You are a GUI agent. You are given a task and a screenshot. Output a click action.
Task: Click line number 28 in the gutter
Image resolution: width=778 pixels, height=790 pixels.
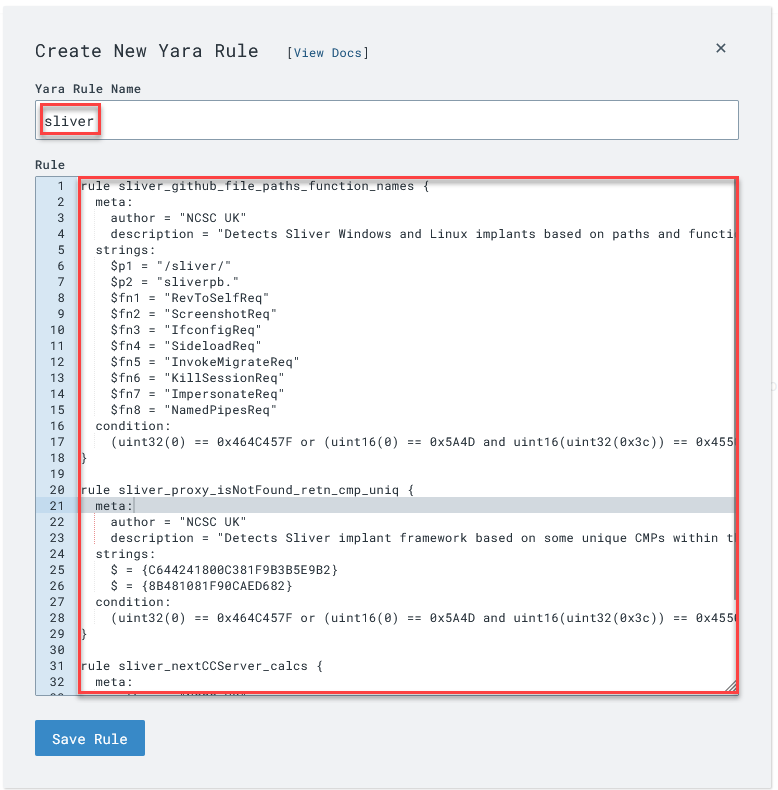point(57,618)
